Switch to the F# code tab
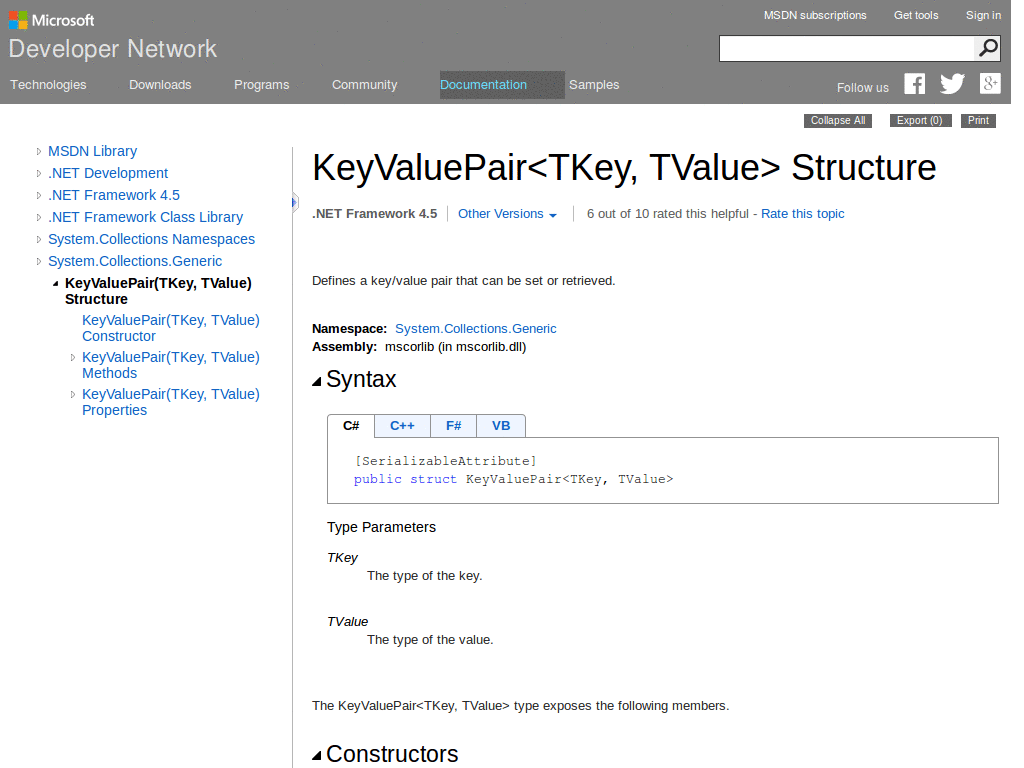Screen dimensions: 1024x768 (453, 426)
